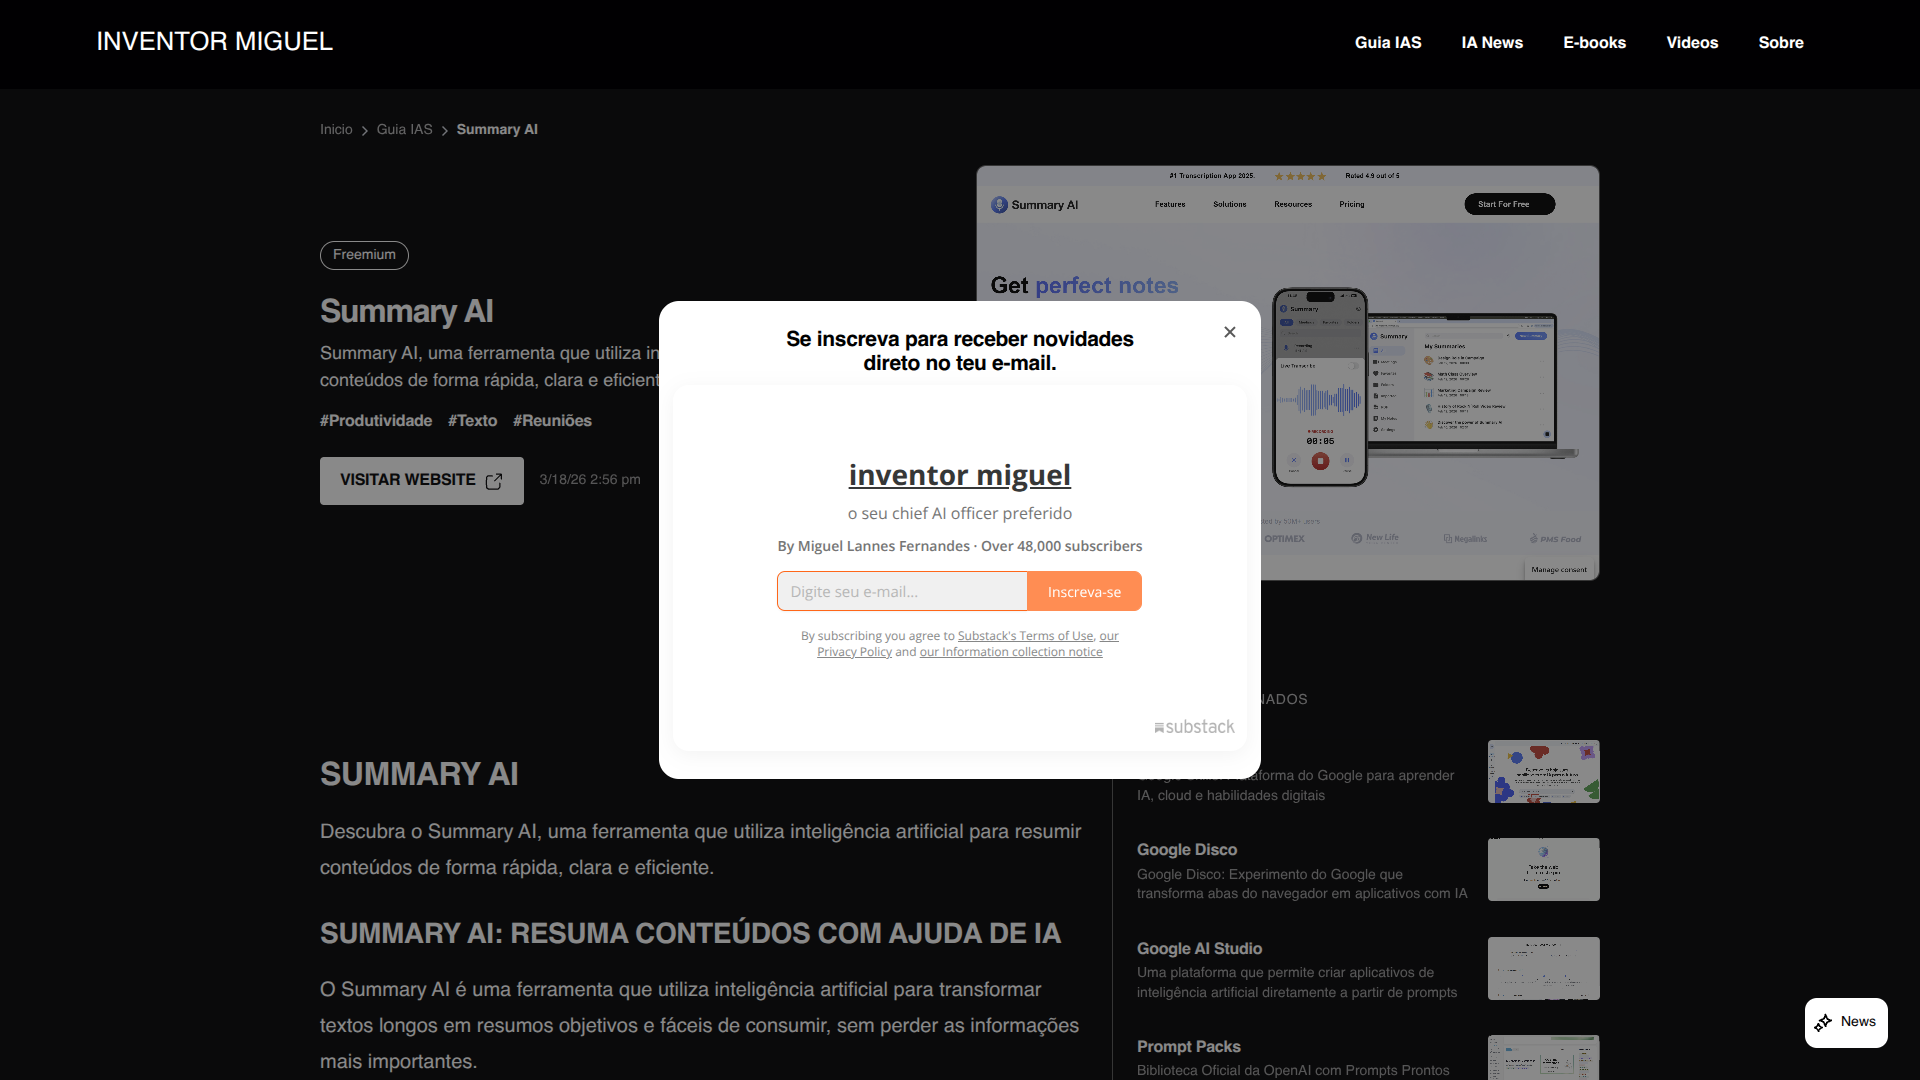
Task: Open Google AI Studio thumbnail
Action: (x=1543, y=968)
